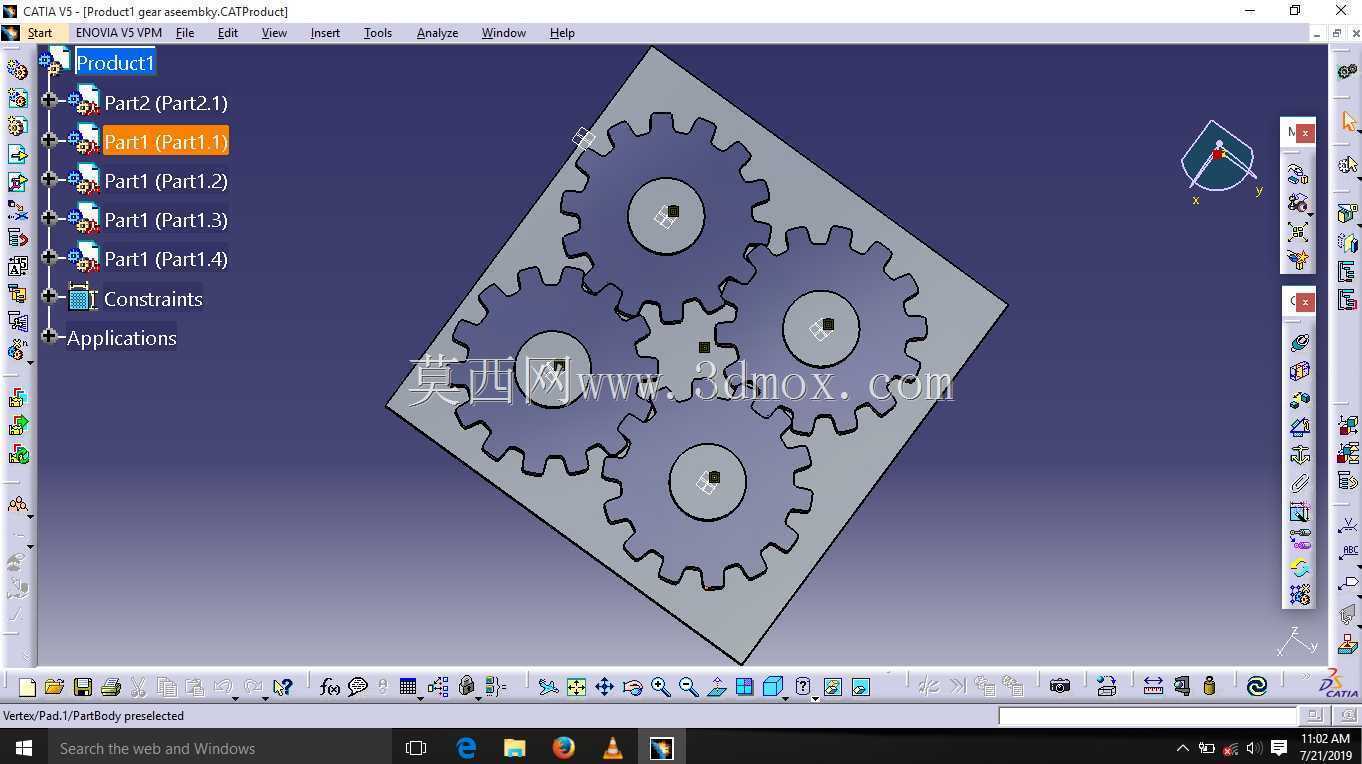Capture image with camera icon
The width and height of the screenshot is (1362, 764).
1059,686
